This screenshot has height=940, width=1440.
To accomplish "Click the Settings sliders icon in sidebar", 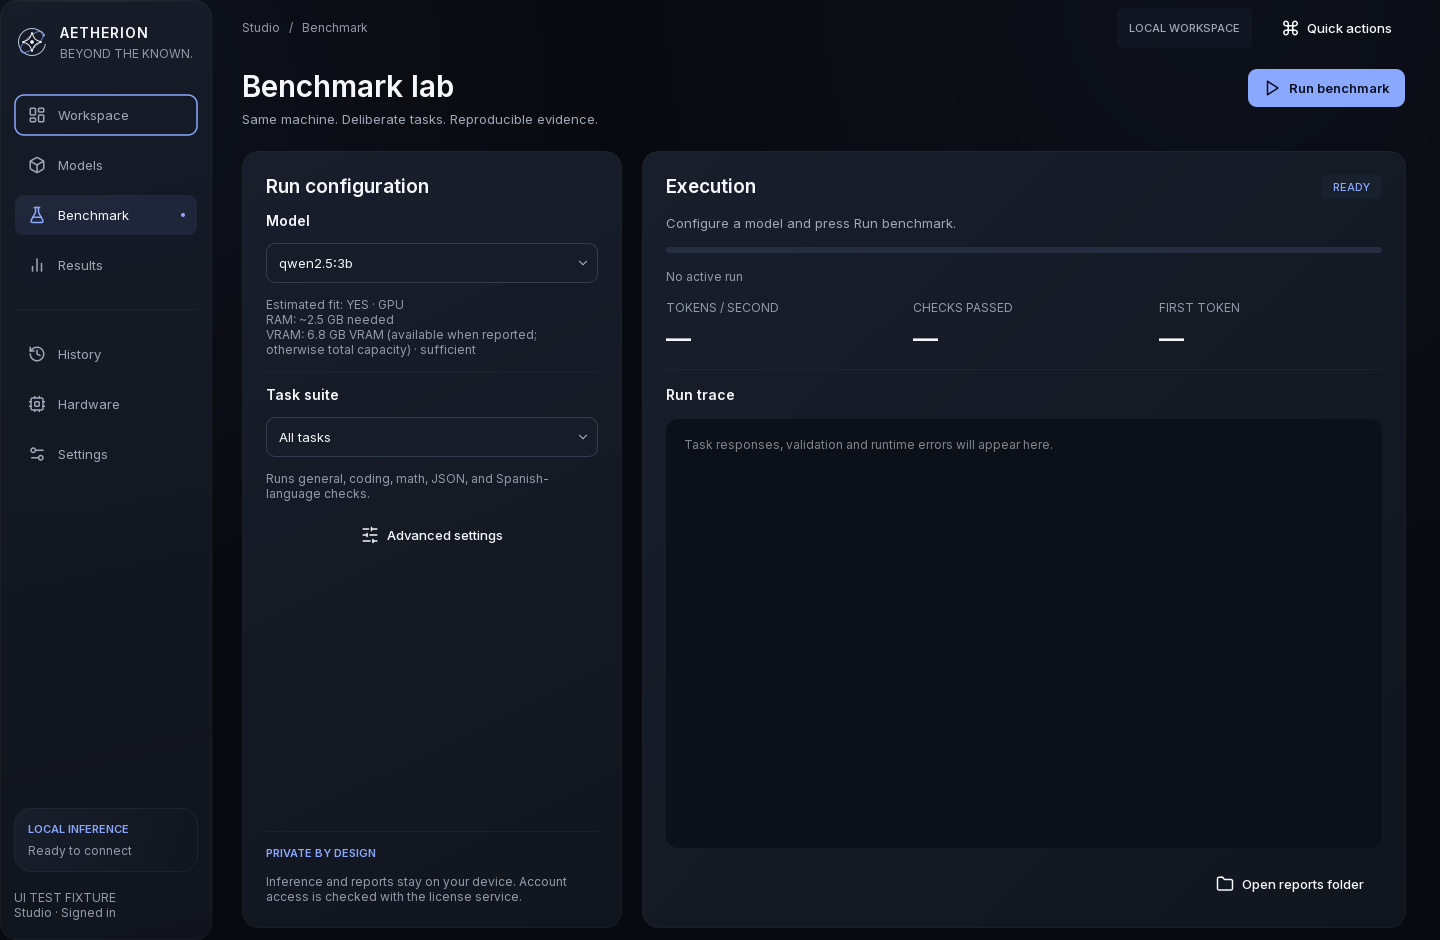I will point(37,454).
